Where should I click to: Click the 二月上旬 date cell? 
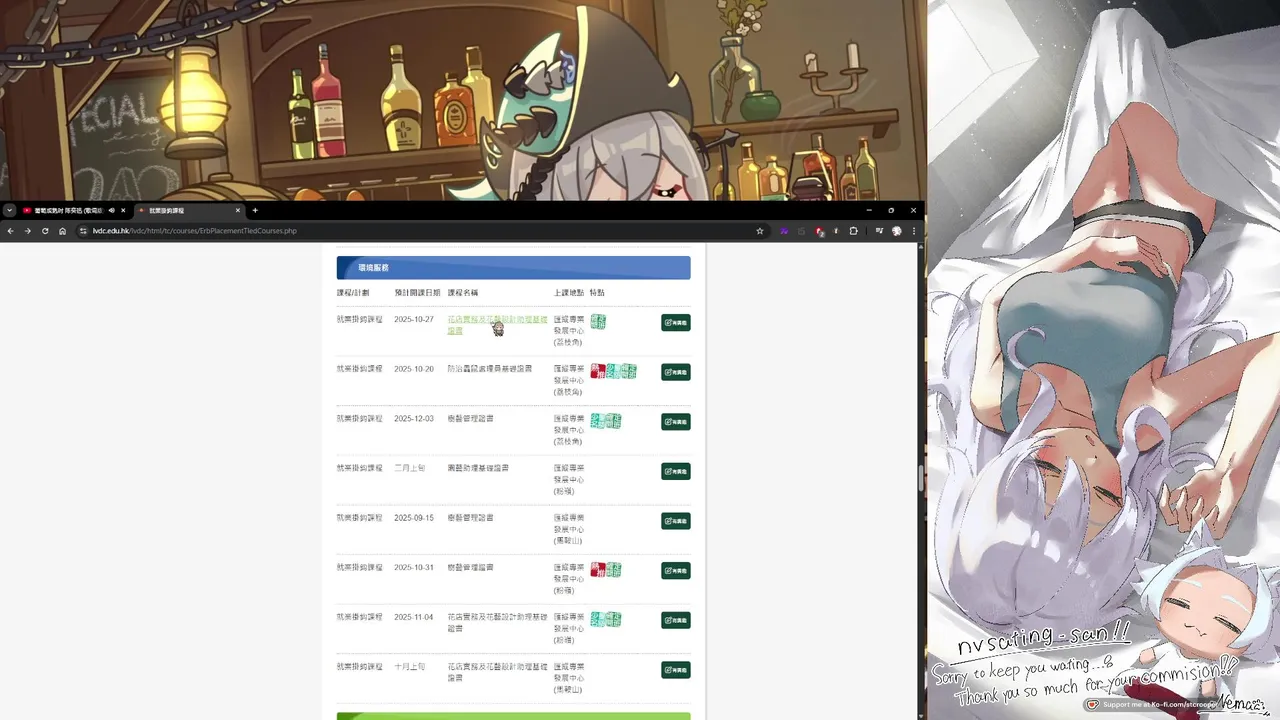click(410, 468)
